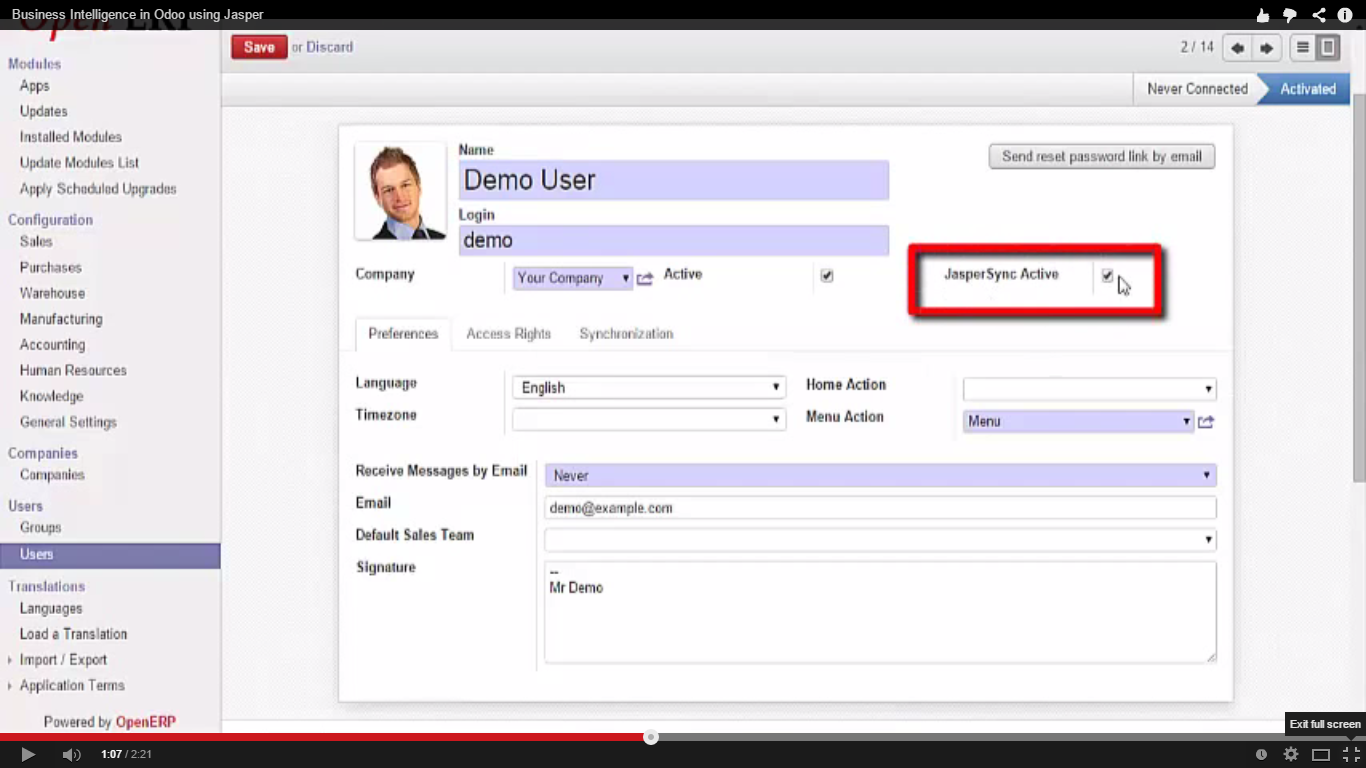Switch to the Access Rights tab
The height and width of the screenshot is (768, 1366).
point(508,334)
